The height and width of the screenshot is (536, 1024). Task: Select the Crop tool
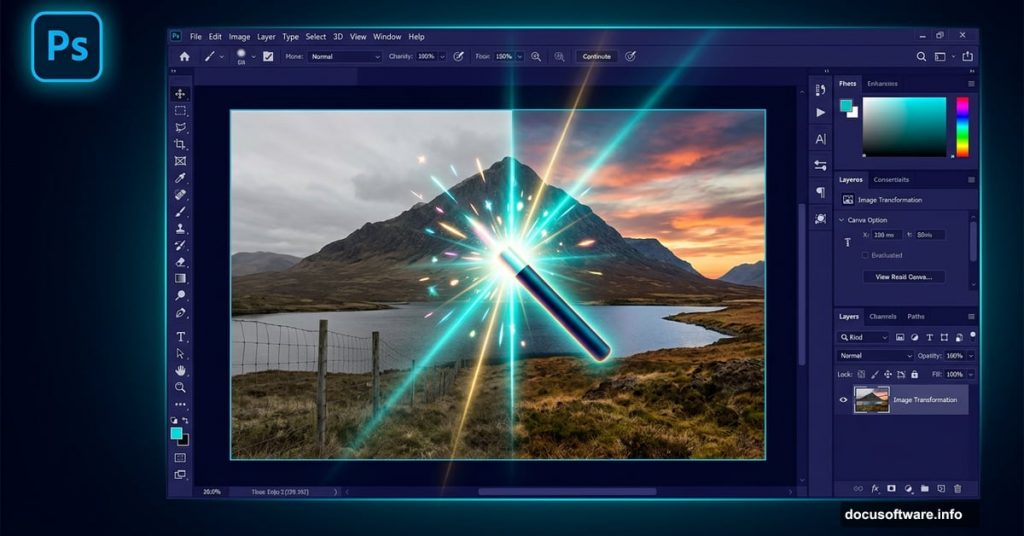(x=180, y=144)
